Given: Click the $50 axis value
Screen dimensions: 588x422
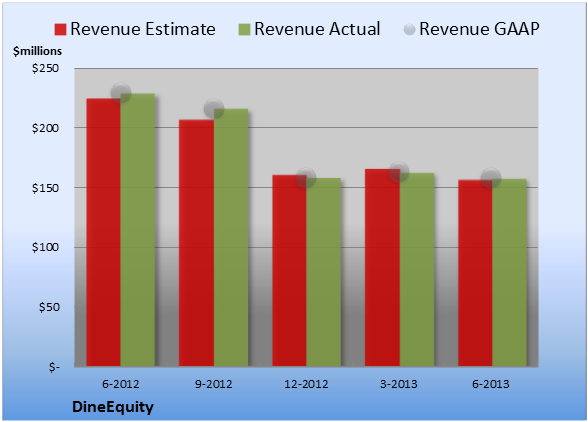Looking at the screenshot, I should [49, 307].
